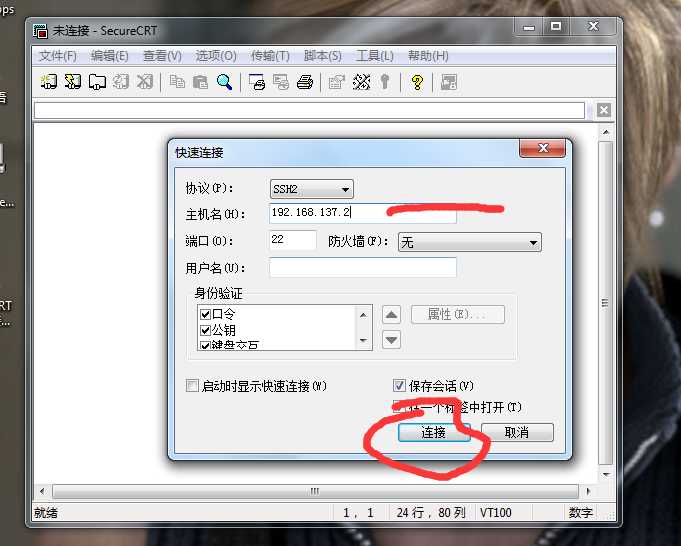The image size is (681, 546).
Task: Open Session Options toolbar icon
Action: [337, 82]
